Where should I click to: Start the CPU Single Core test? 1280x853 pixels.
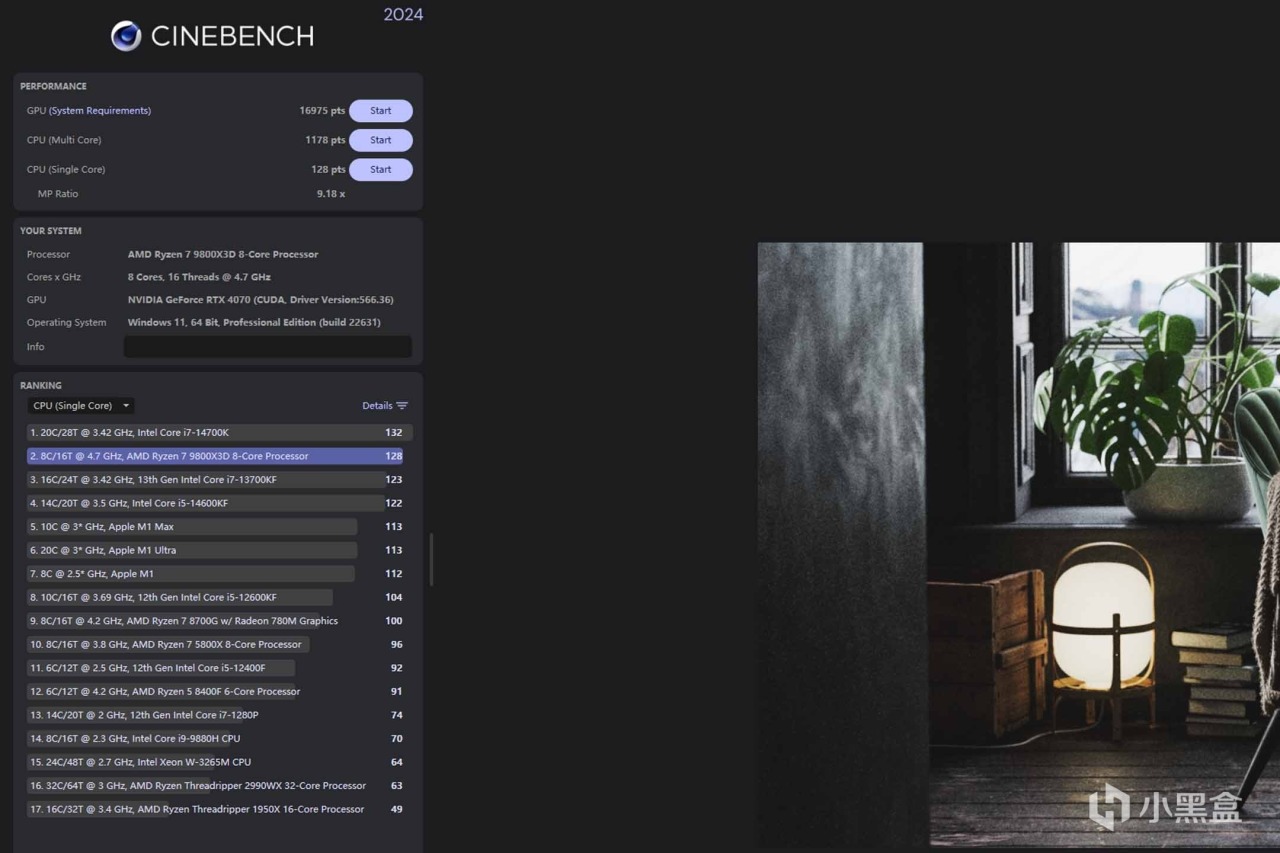[381, 169]
